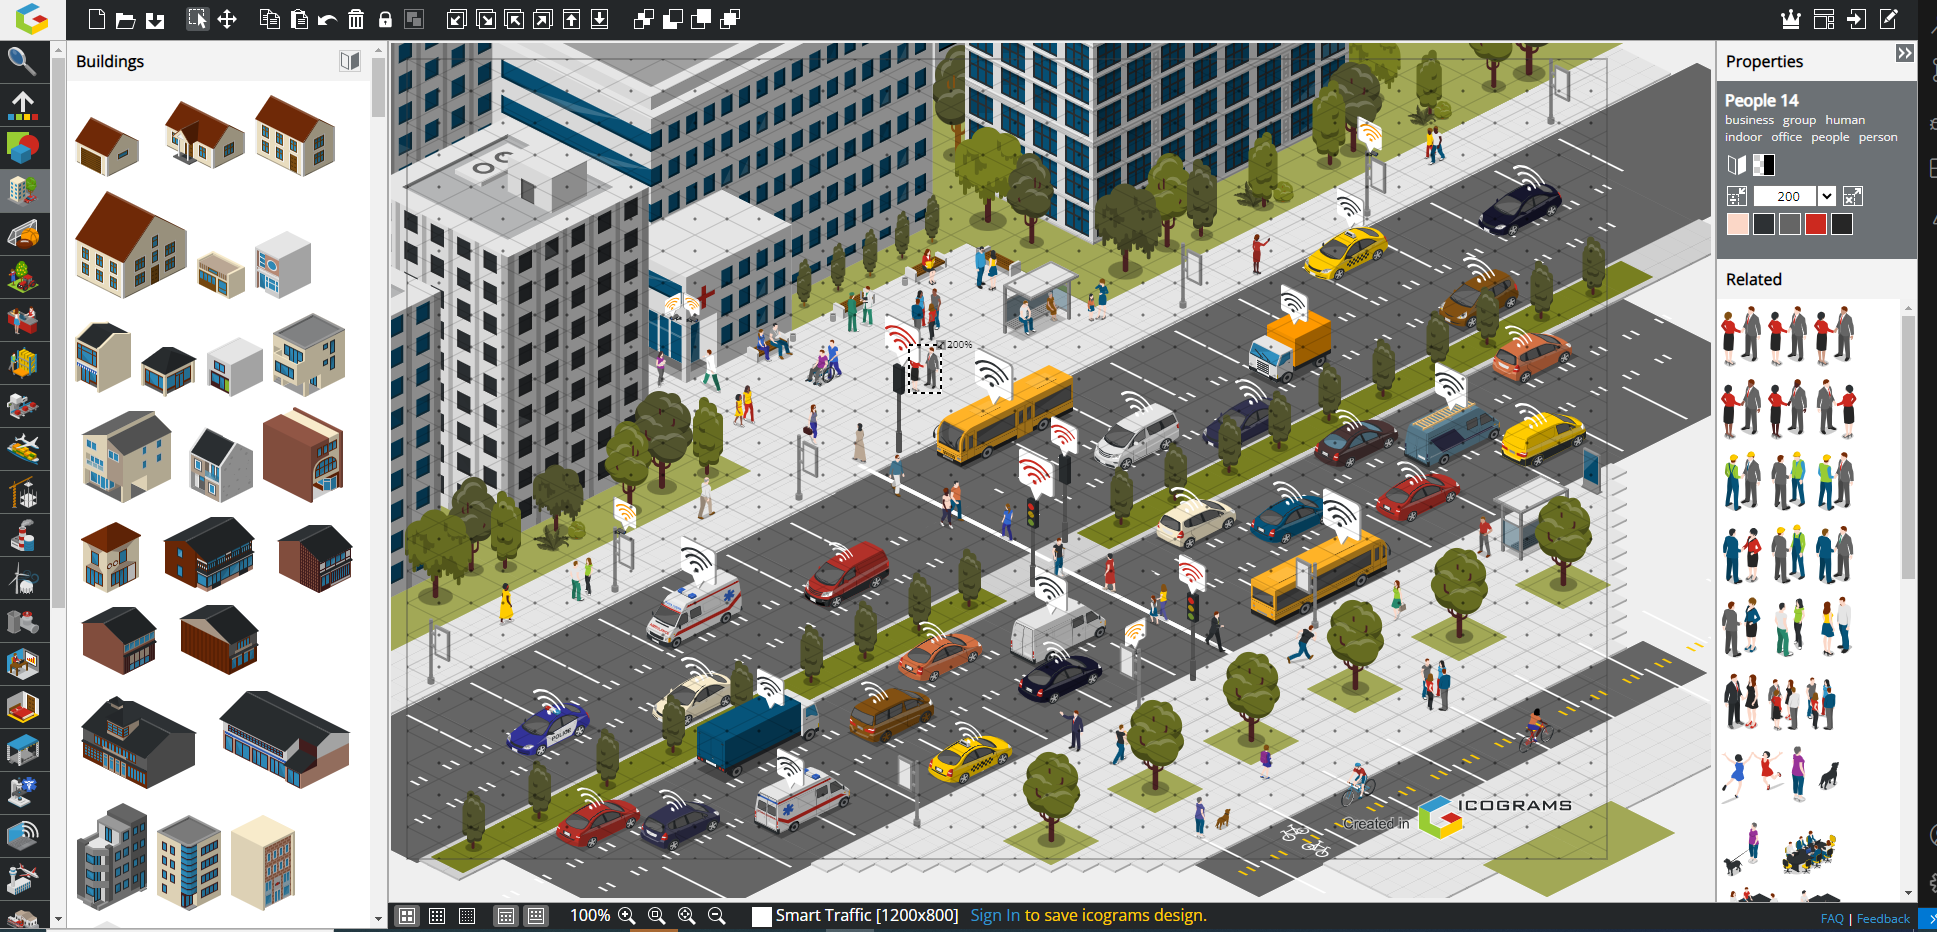The width and height of the screenshot is (1937, 932).
Task: Click the flip horizontally icon in Properties
Action: (x=1736, y=165)
